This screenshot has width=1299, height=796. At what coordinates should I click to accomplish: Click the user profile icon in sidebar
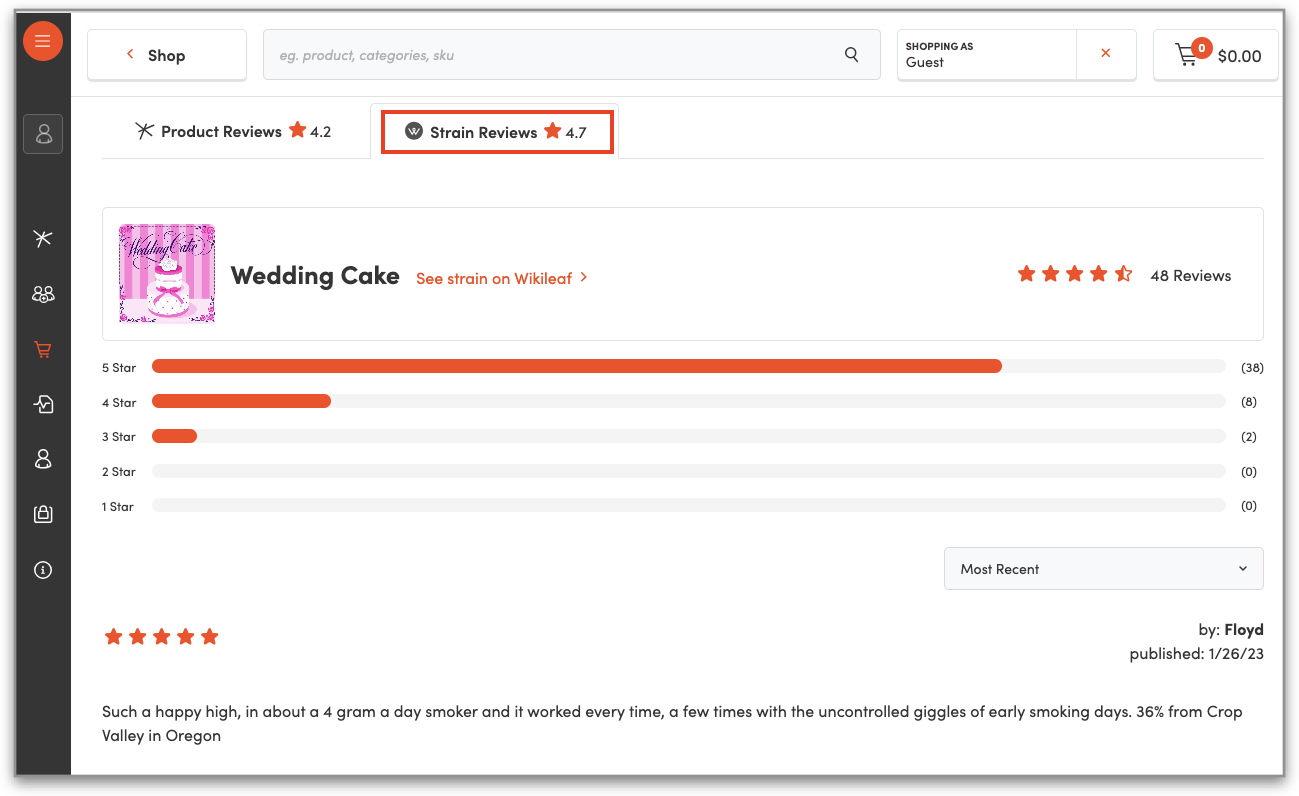click(43, 134)
